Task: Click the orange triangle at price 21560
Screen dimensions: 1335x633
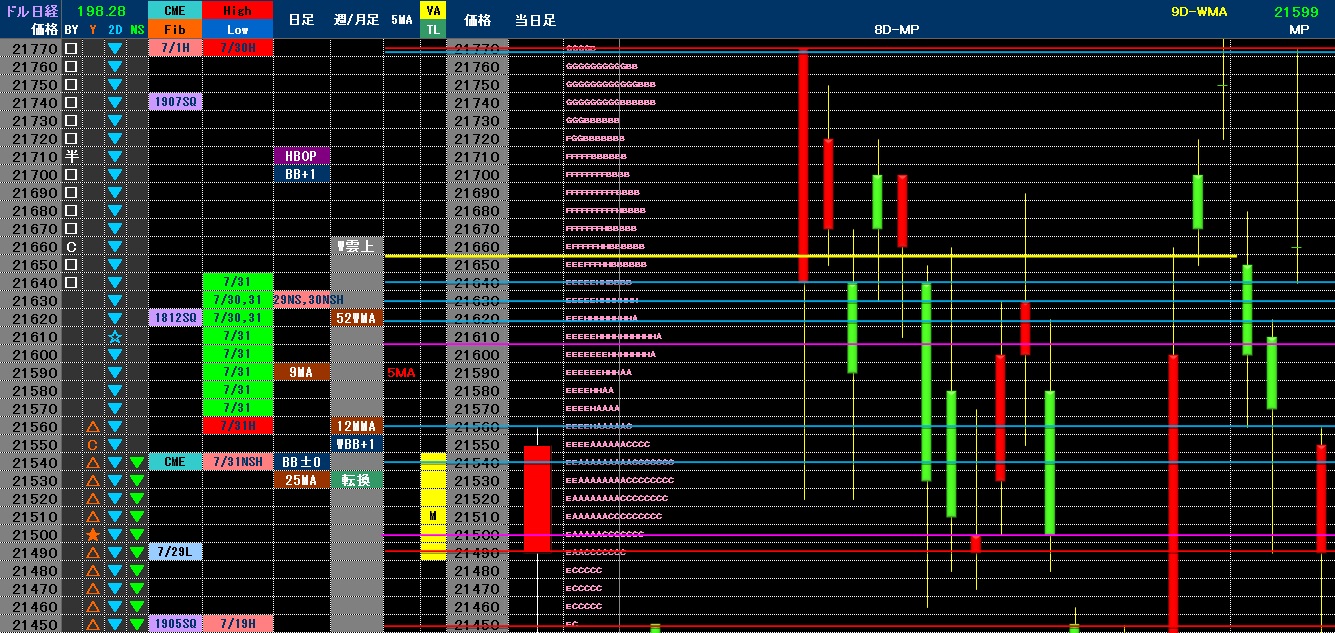Action: (93, 427)
